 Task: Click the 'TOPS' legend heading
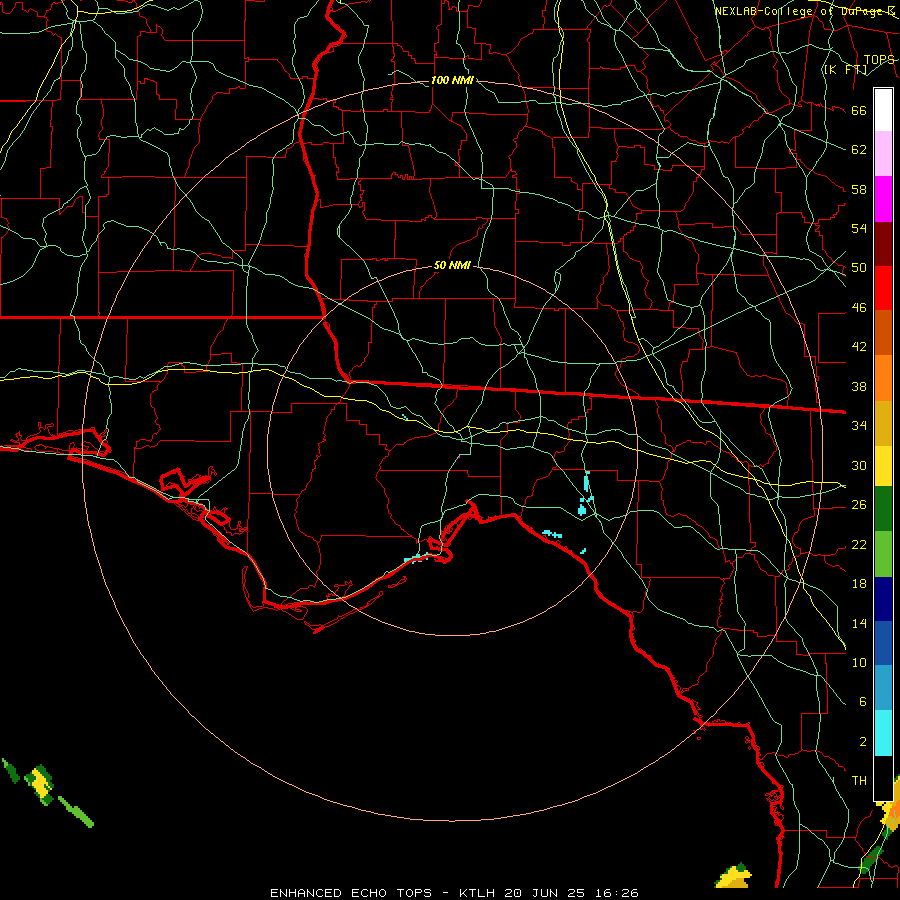point(879,60)
